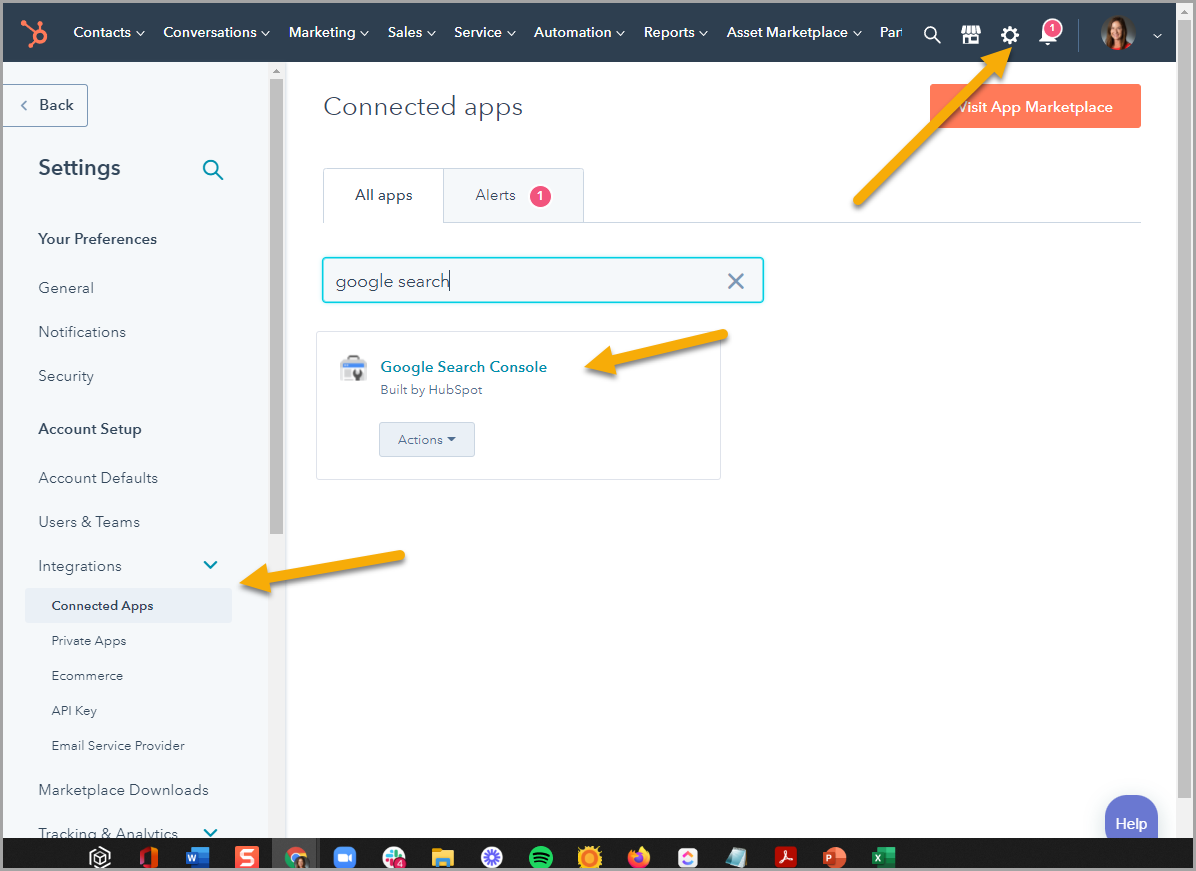The width and height of the screenshot is (1196, 871).
Task: Click the orange sun app in taskbar
Action: pos(590,857)
